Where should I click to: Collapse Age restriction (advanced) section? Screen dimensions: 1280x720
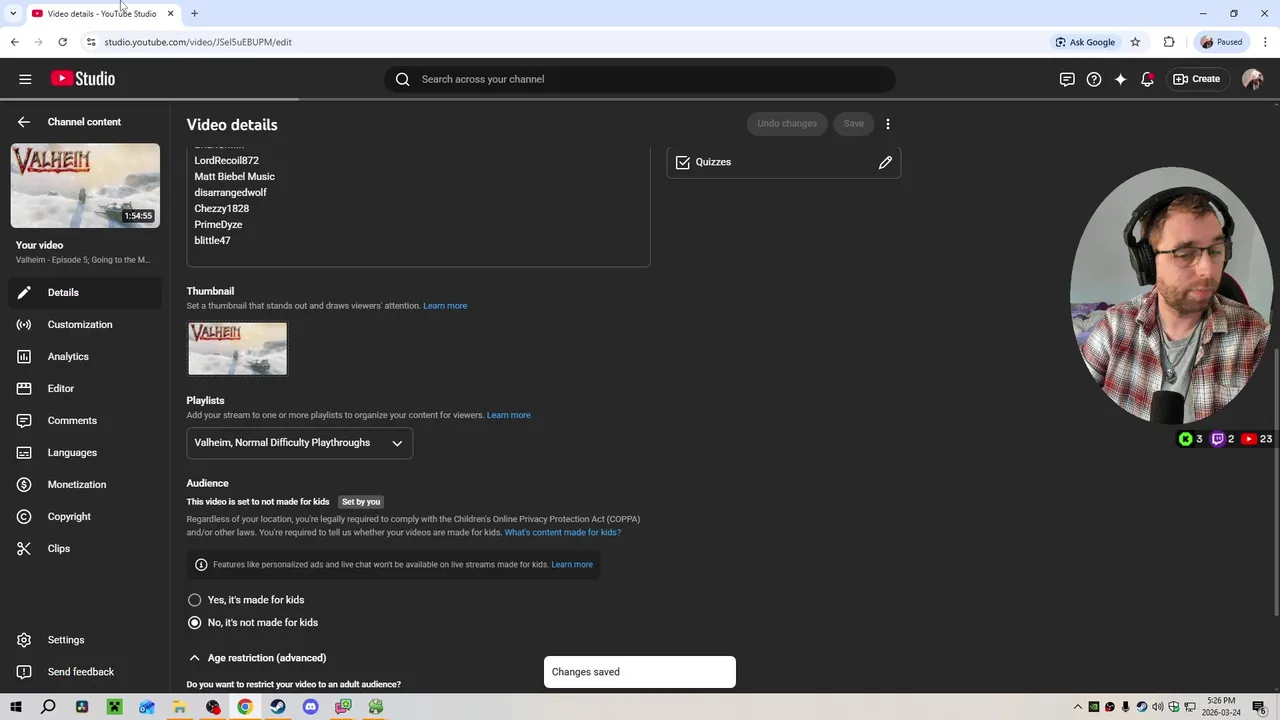pos(195,658)
